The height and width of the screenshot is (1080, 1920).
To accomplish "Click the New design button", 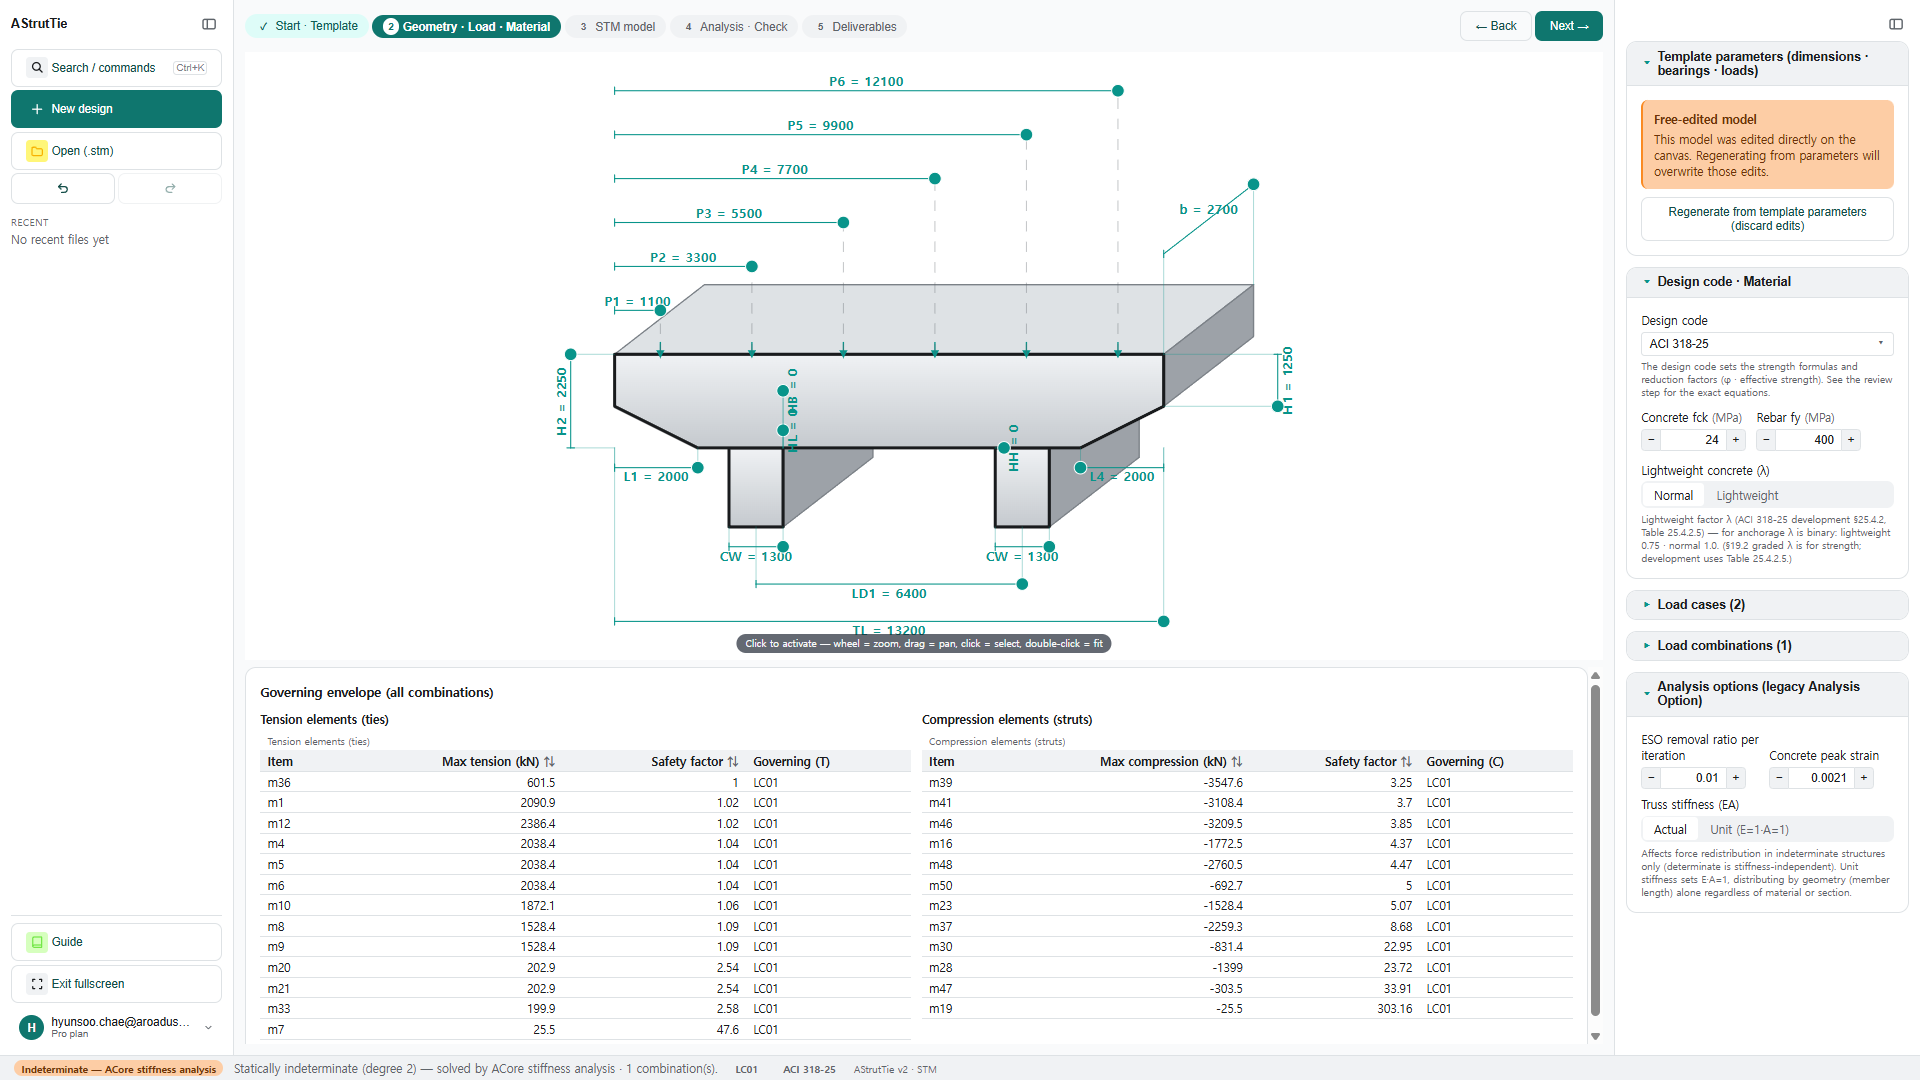I will 116,109.
